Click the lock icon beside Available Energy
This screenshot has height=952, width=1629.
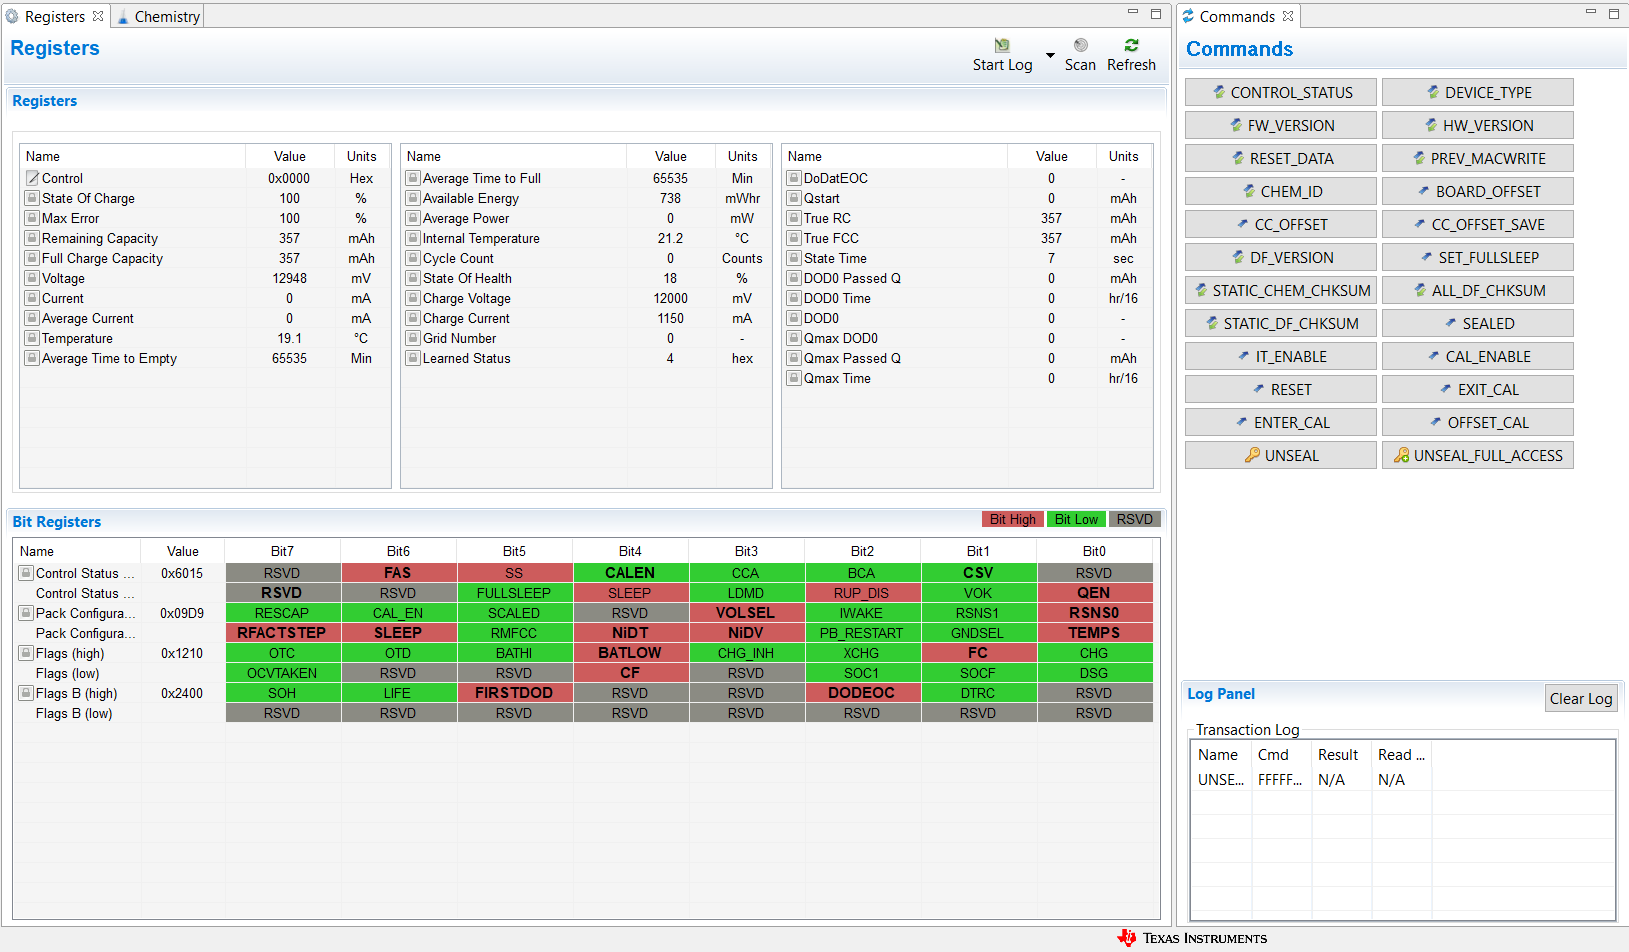coord(413,198)
